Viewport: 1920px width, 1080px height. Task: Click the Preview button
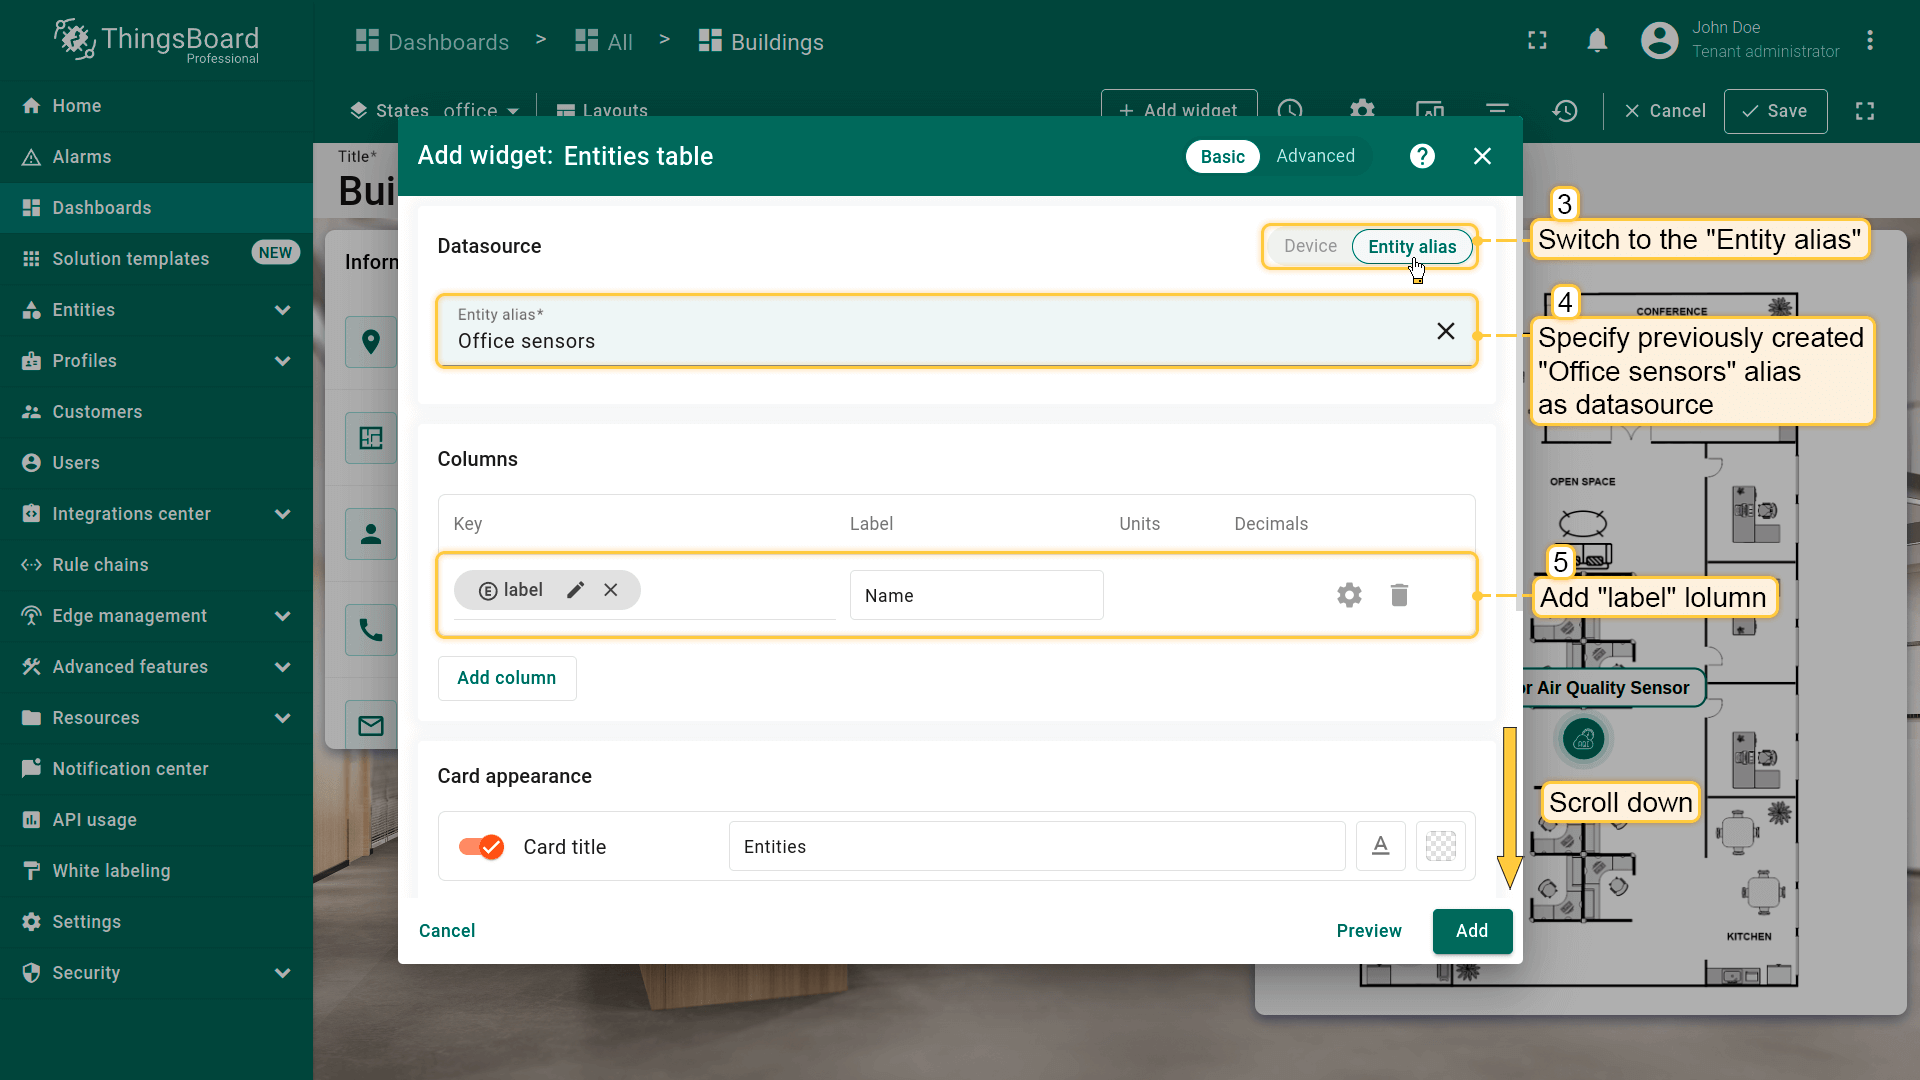coord(1368,931)
